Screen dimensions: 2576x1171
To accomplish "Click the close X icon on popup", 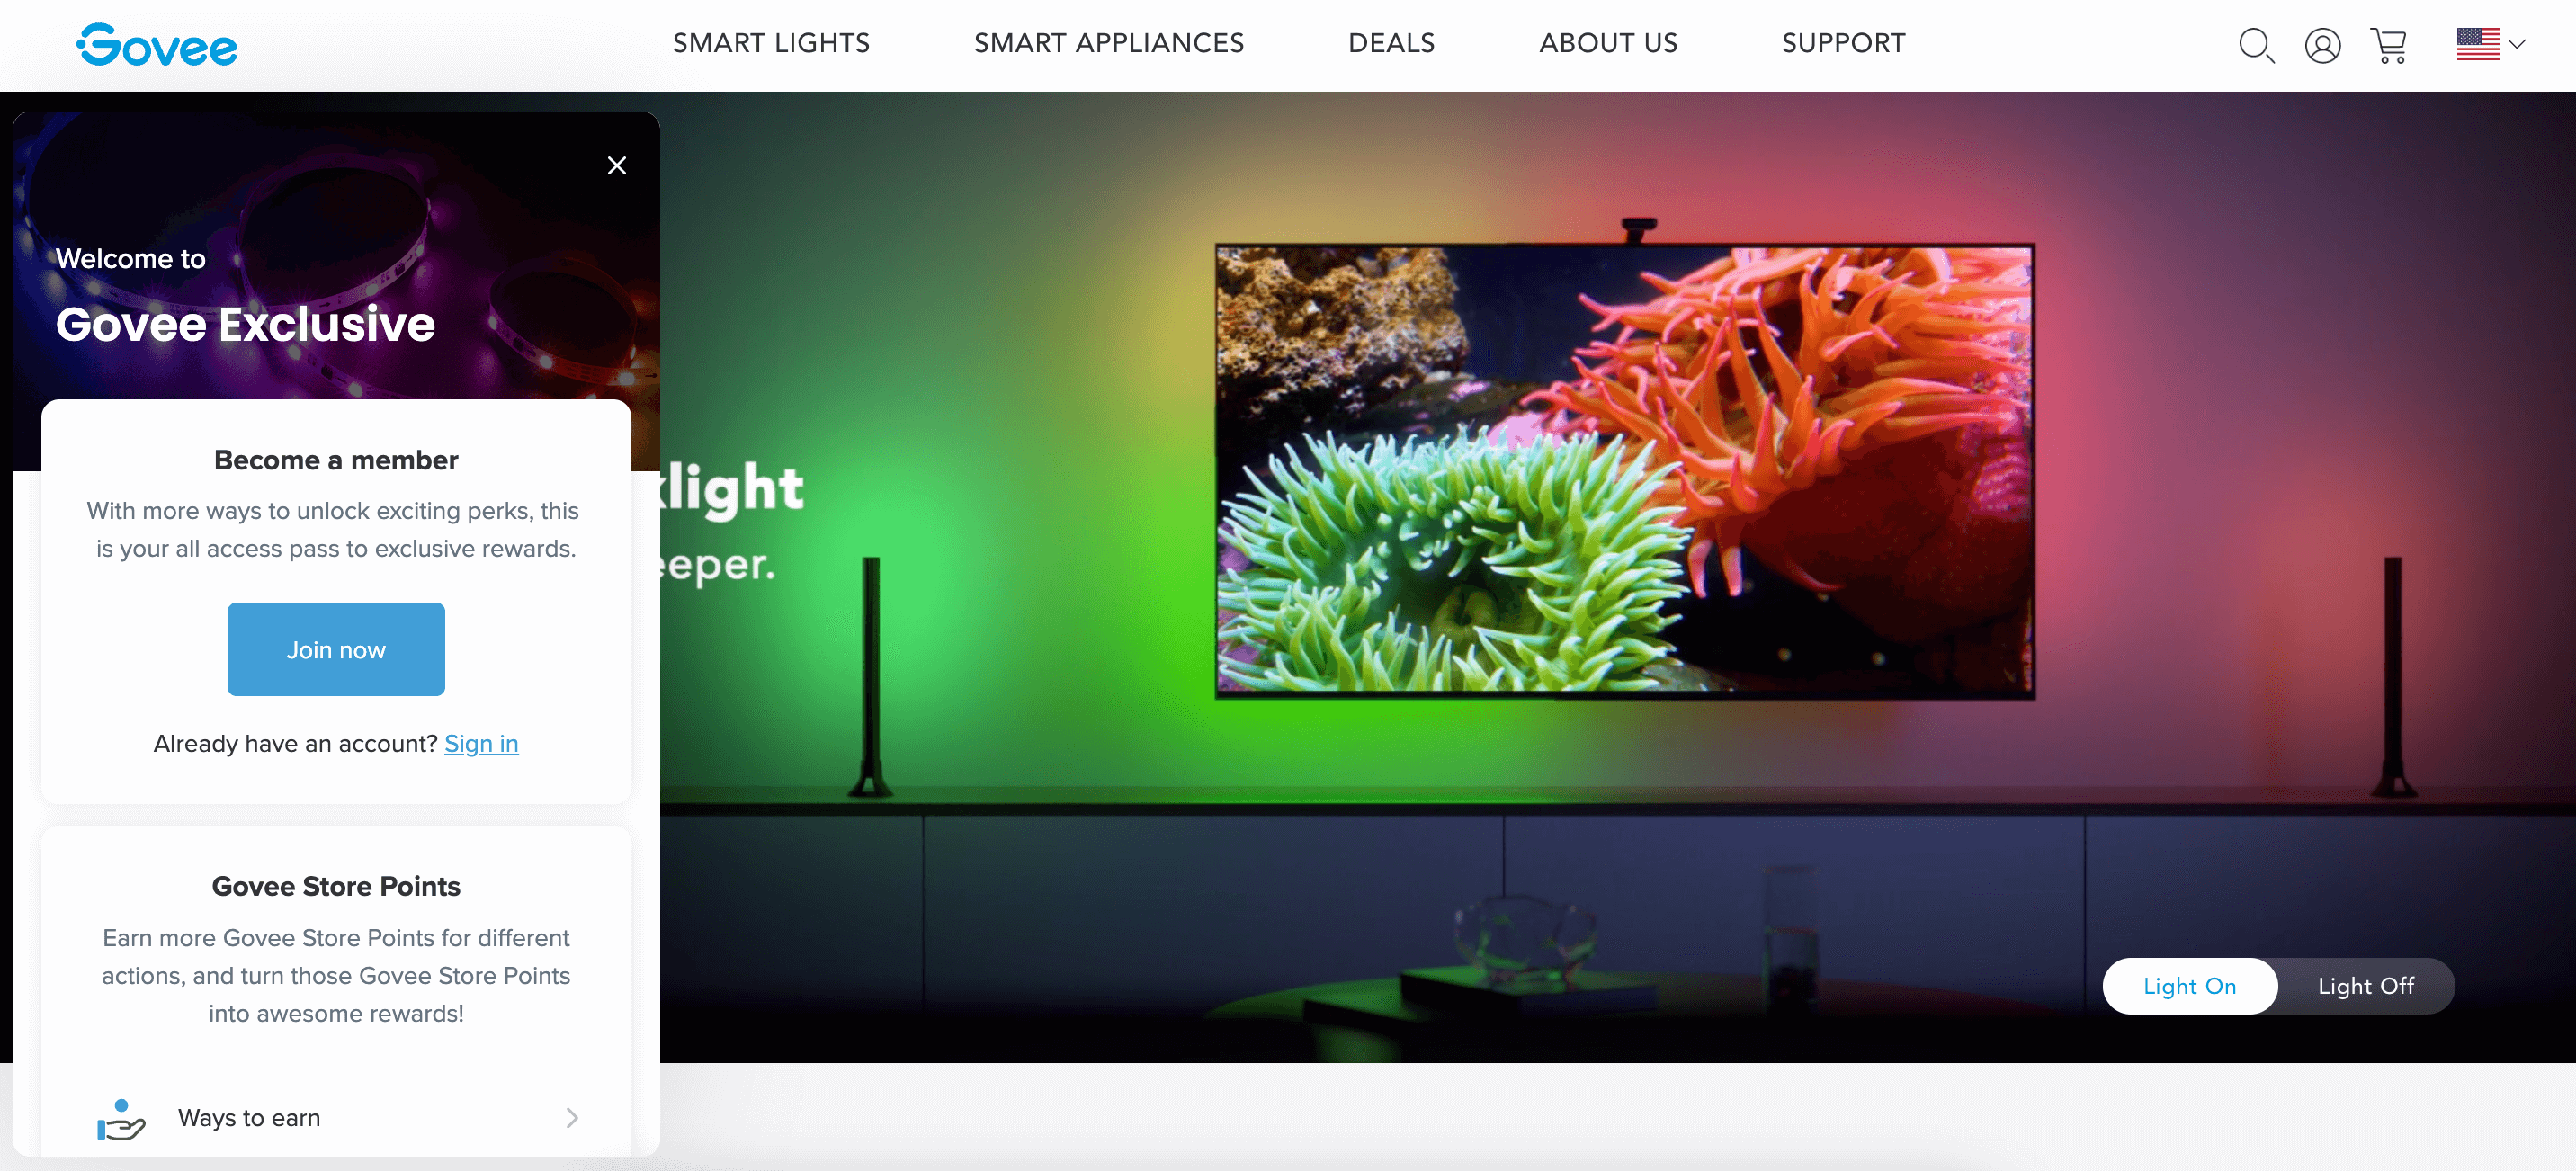I will point(618,165).
